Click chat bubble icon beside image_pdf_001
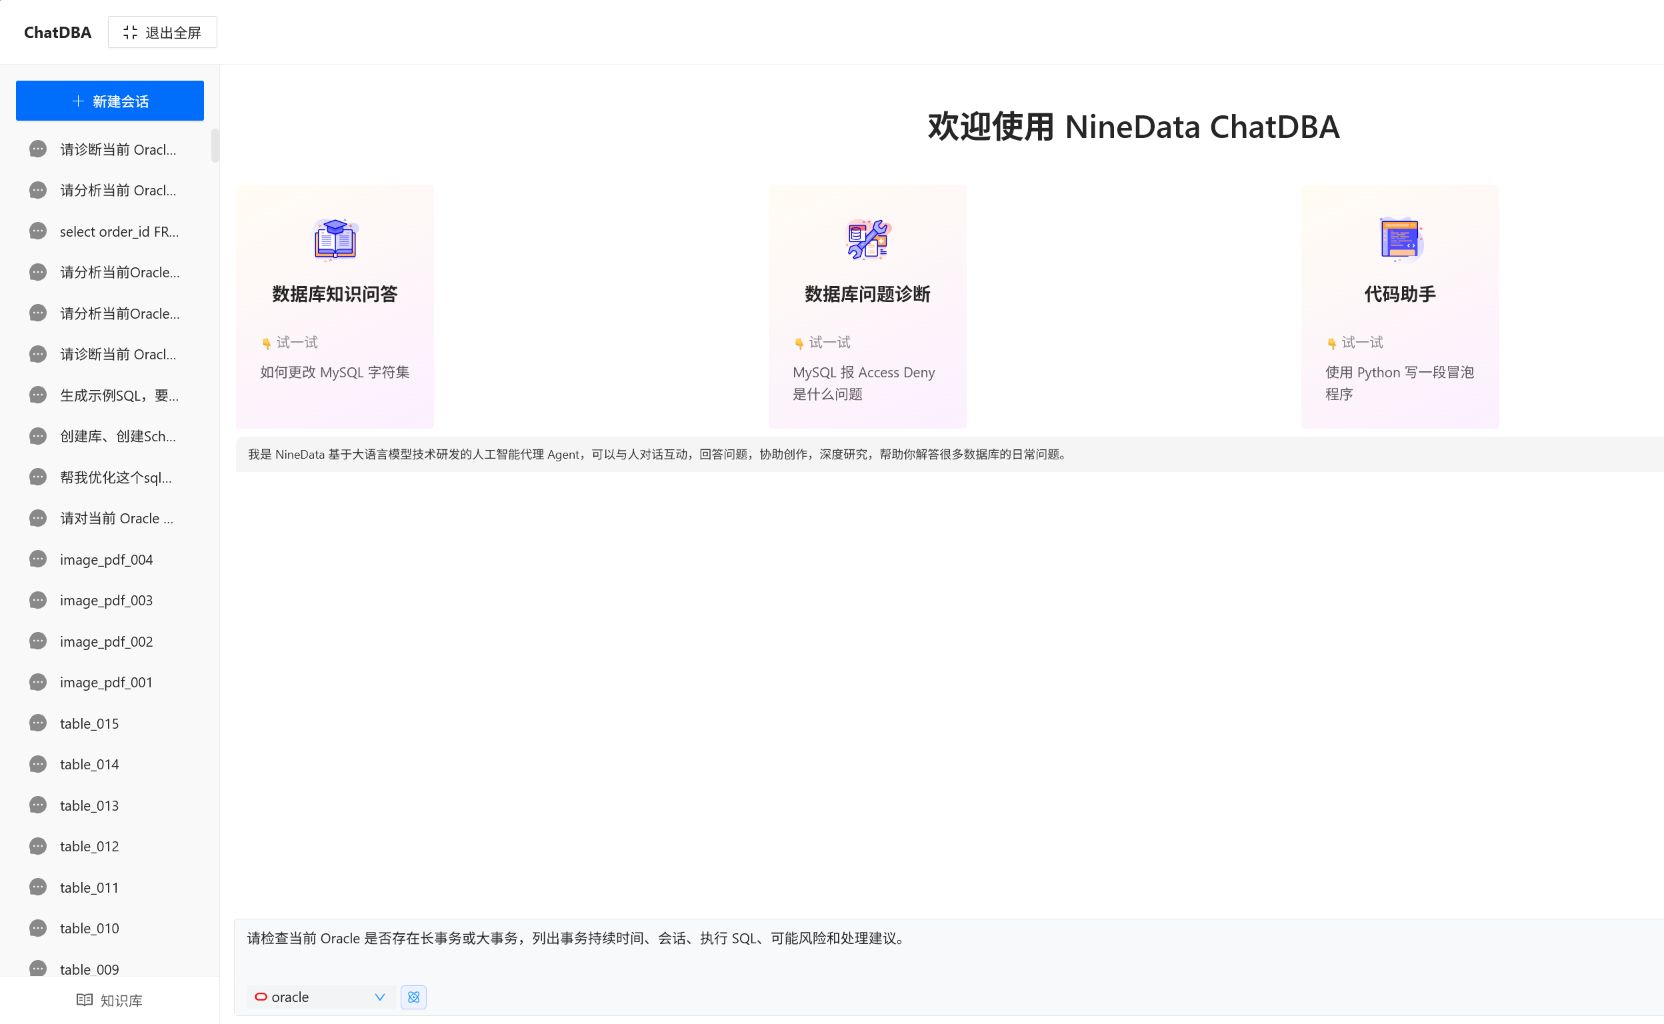1664x1024 pixels. pos(38,682)
